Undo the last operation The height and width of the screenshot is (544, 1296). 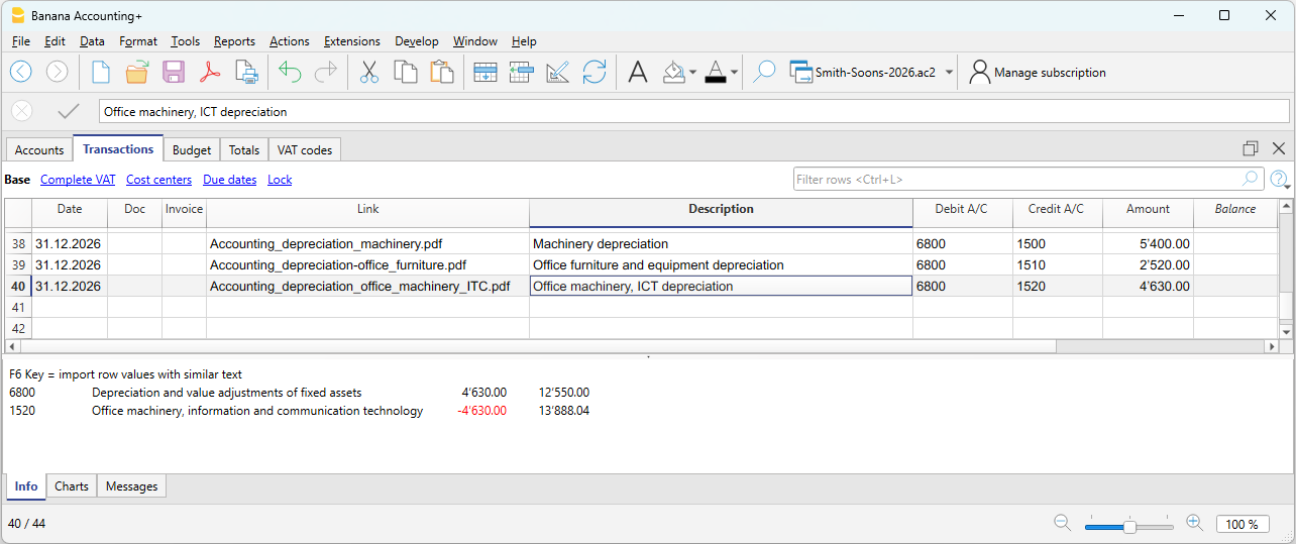click(290, 72)
